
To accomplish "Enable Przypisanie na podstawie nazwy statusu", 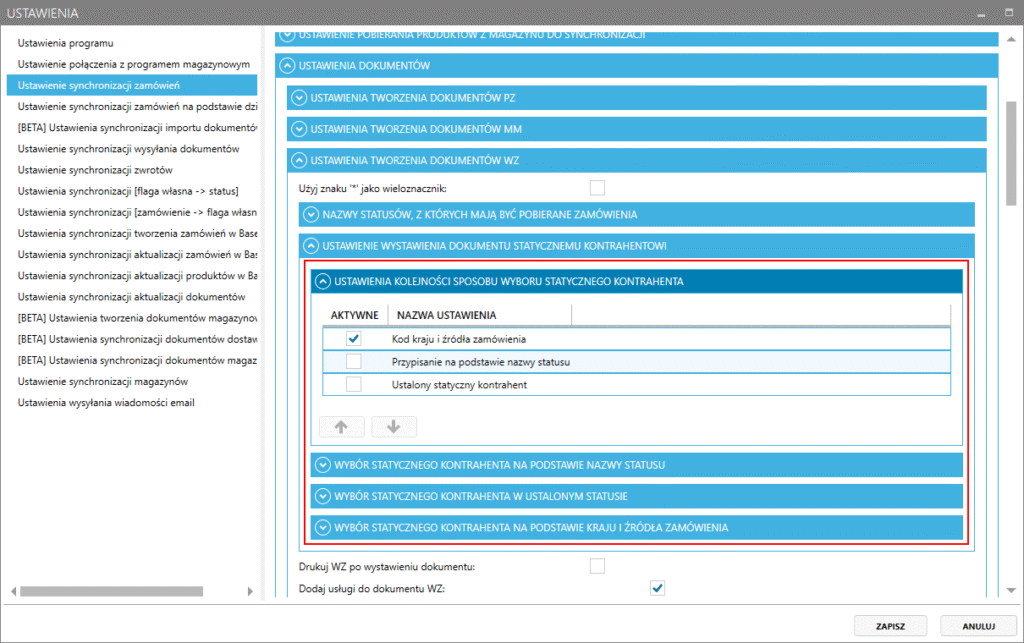I will (x=353, y=362).
